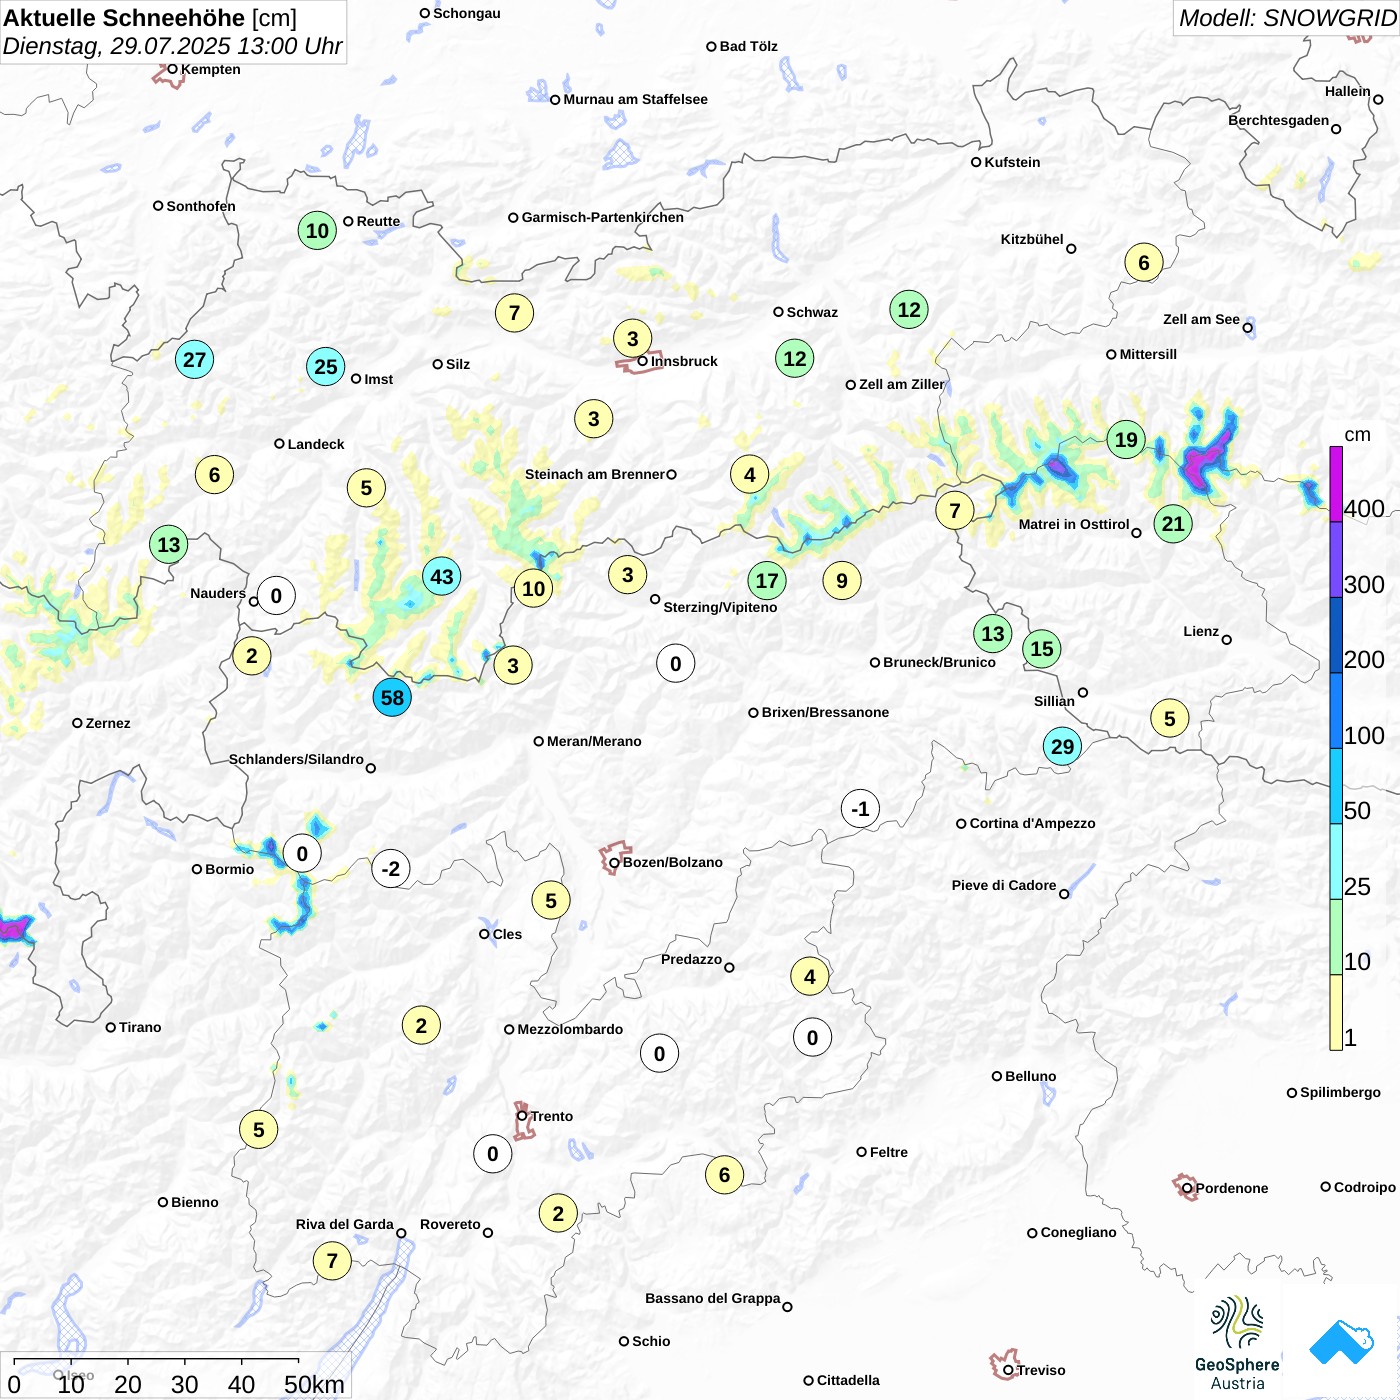1400x1400 pixels.
Task: Click the Sterzing/Vipiteno label
Action: 720,607
